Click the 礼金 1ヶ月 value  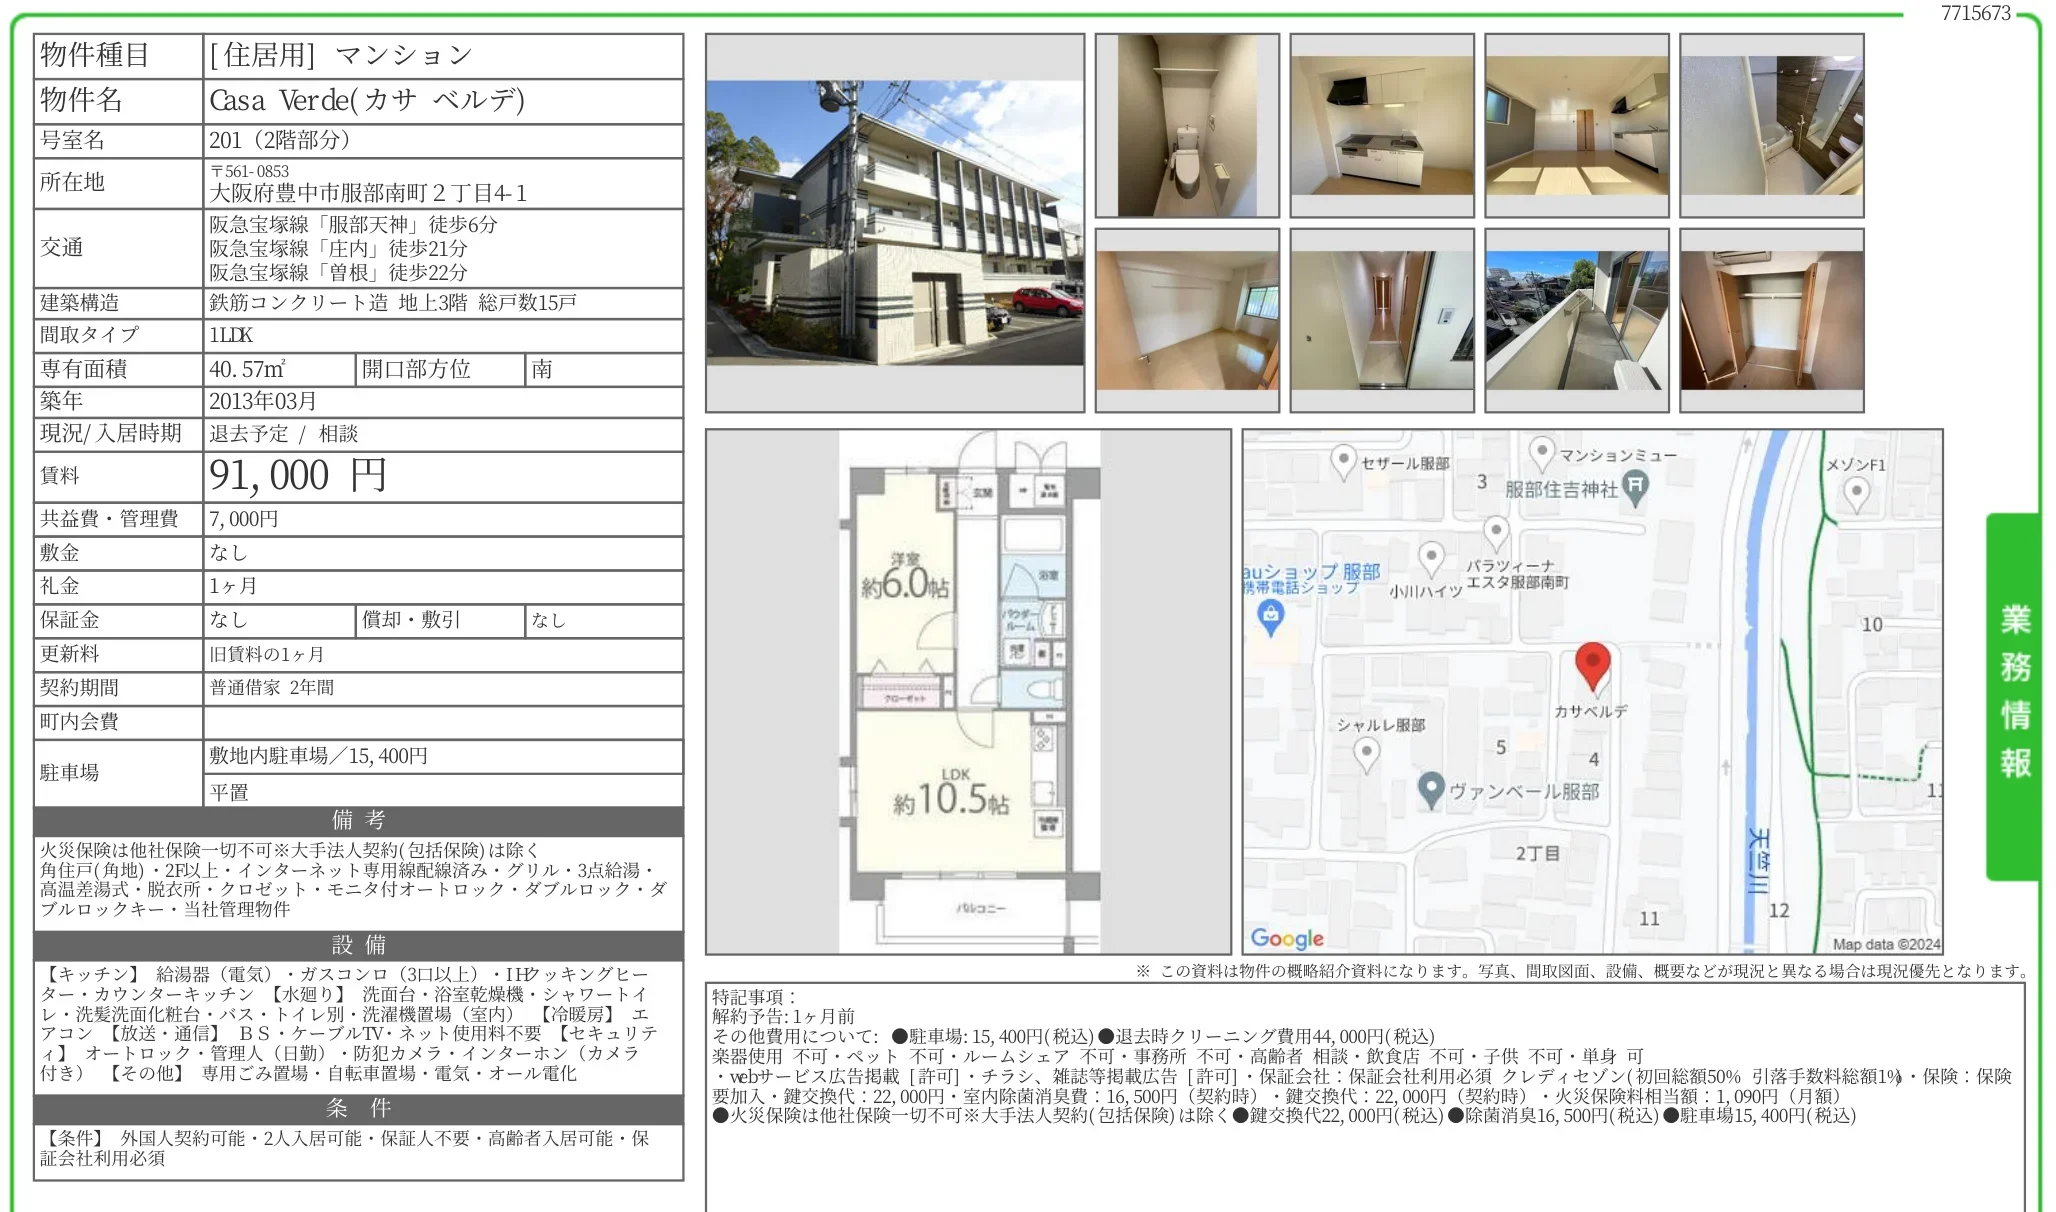(x=232, y=586)
